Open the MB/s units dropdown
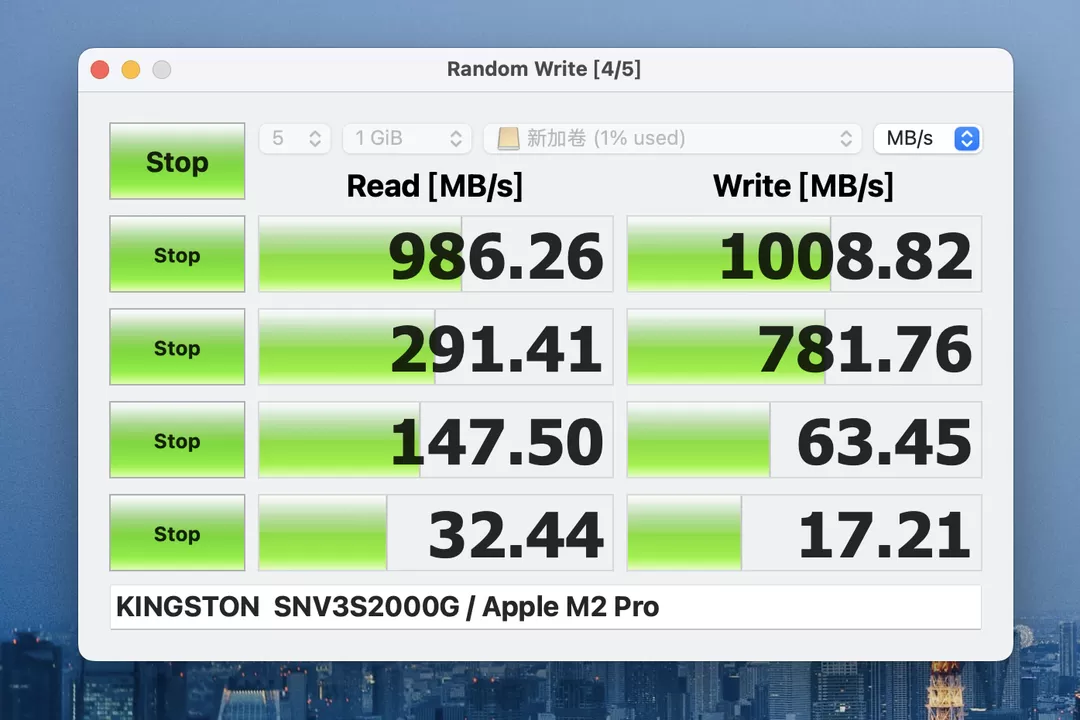 click(x=927, y=138)
